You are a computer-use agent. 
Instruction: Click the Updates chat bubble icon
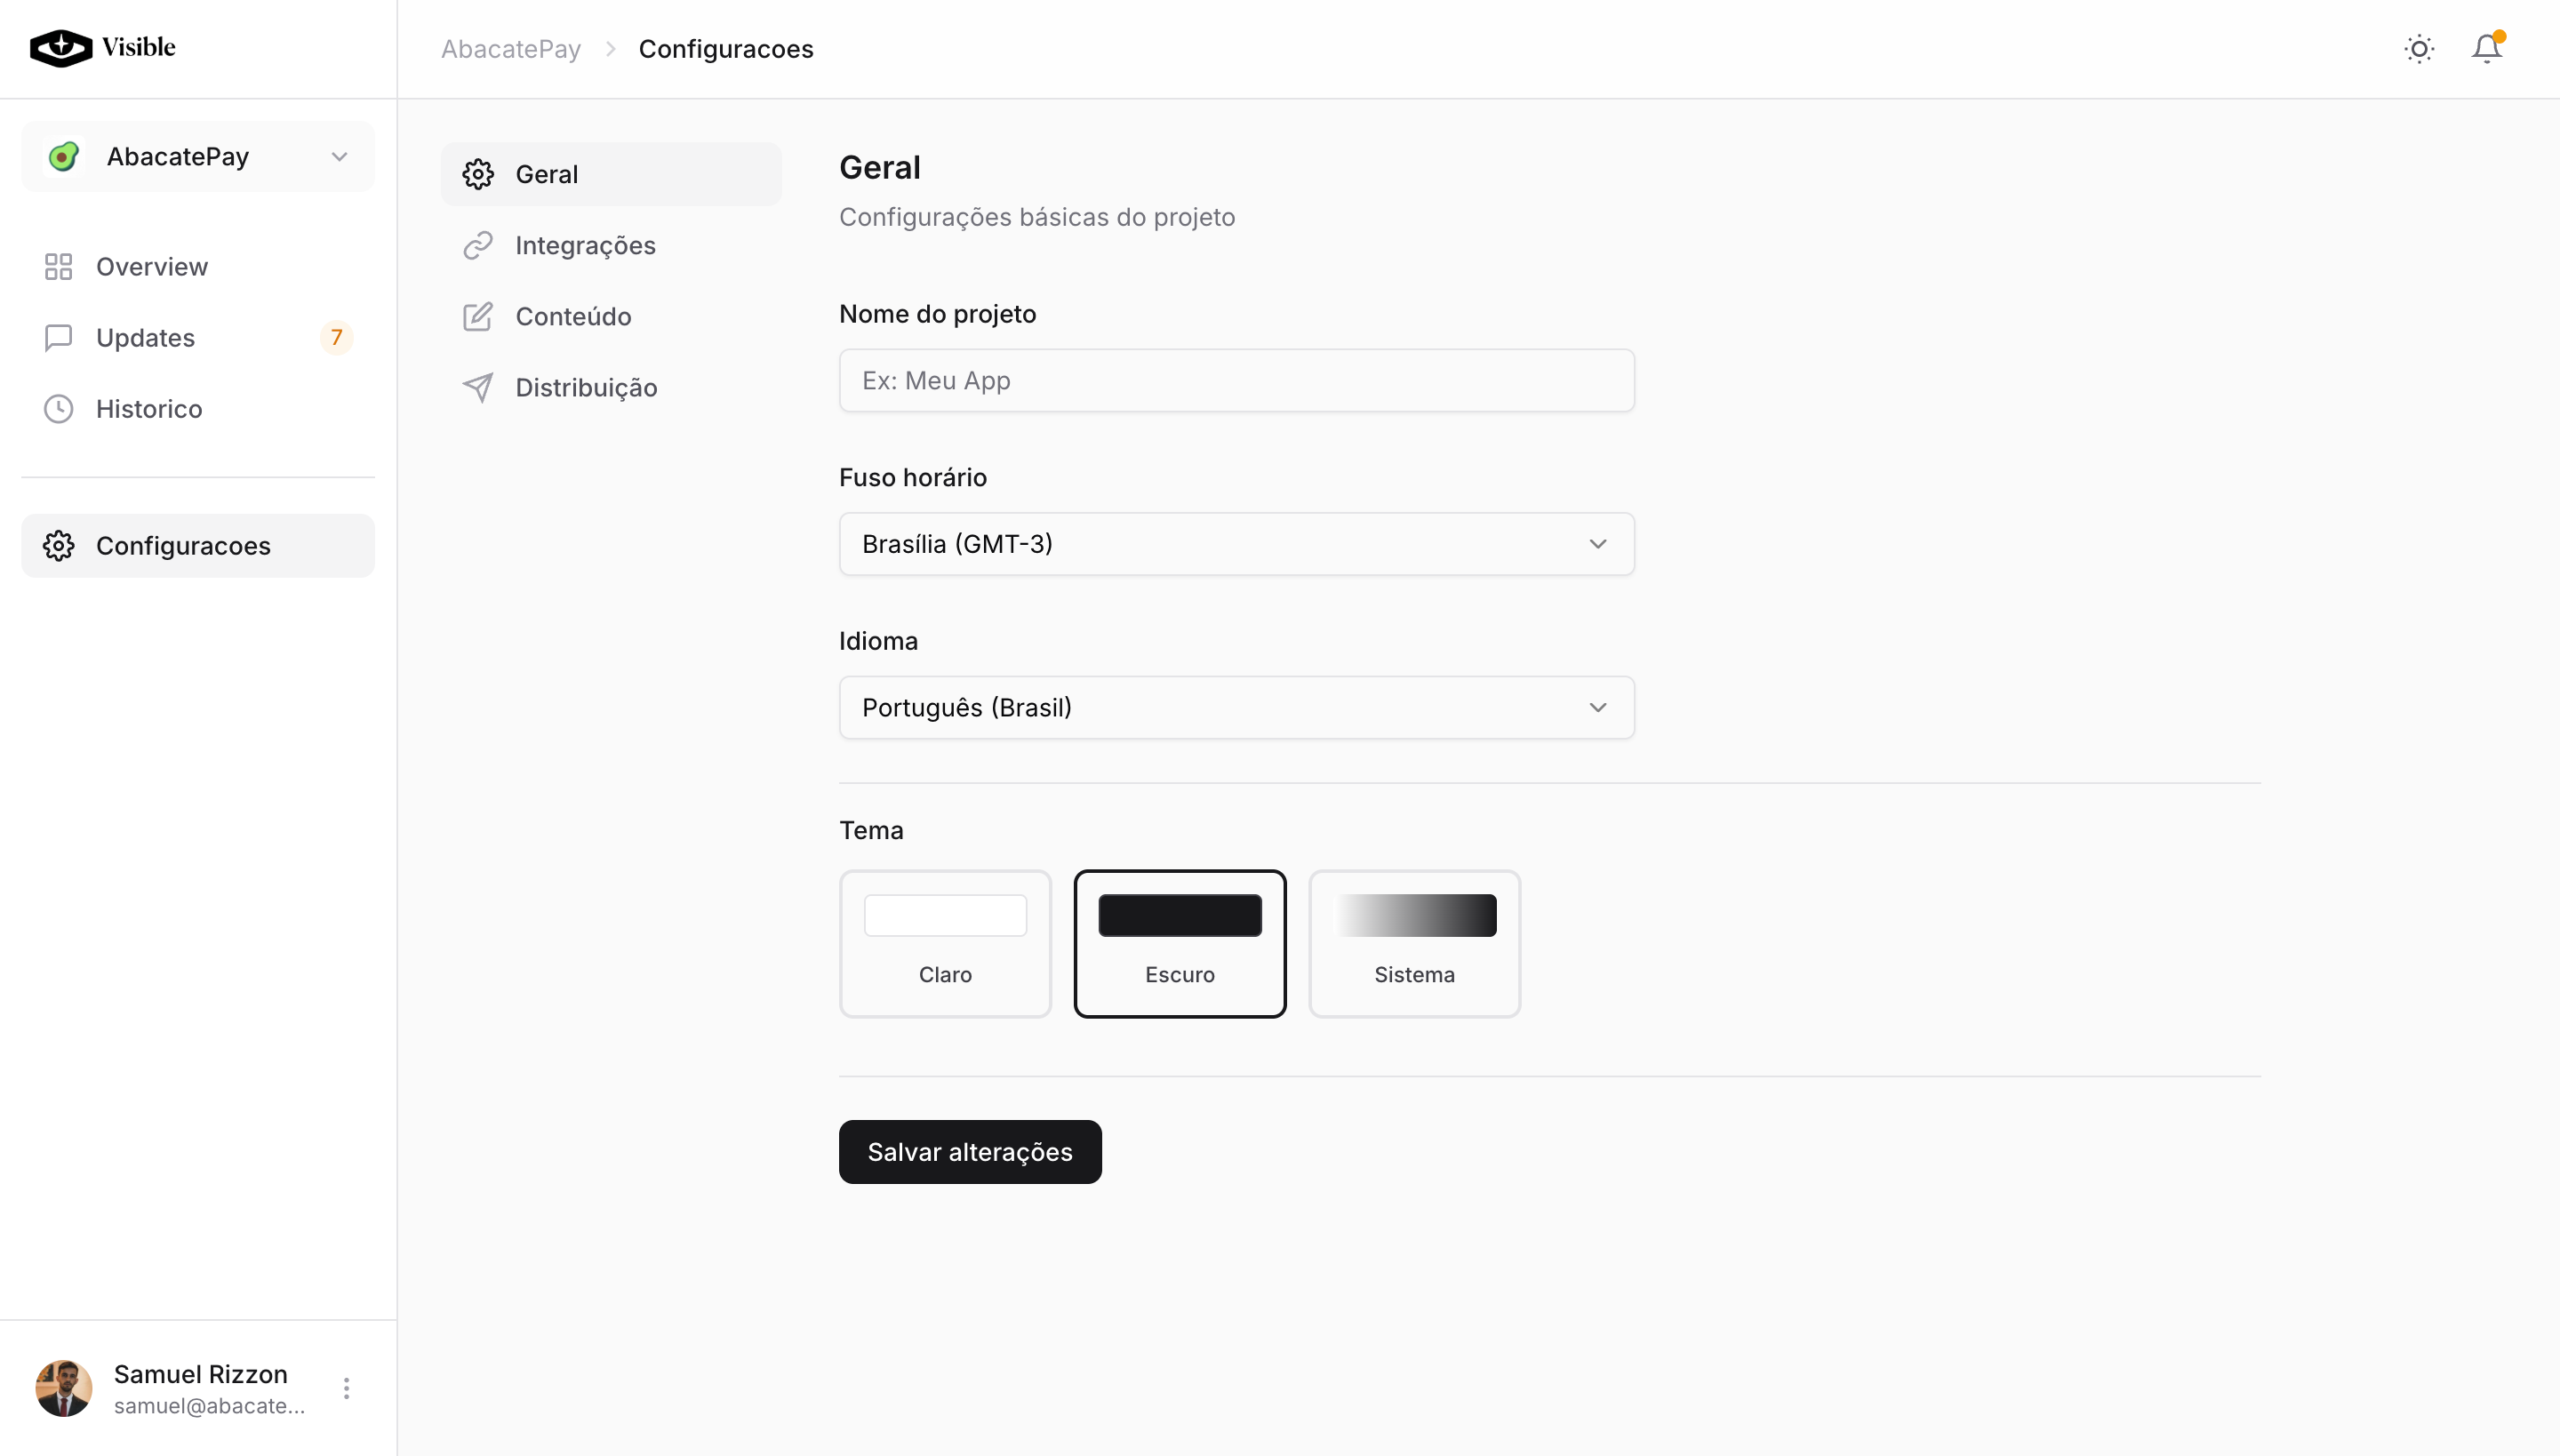(x=58, y=338)
